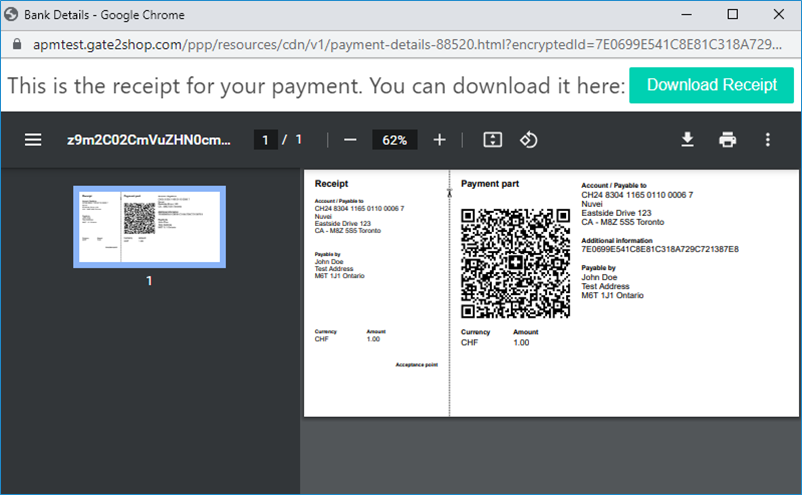Screen dimensions: 802x495
Task: Click thumbnail page label '1'
Action: click(149, 280)
